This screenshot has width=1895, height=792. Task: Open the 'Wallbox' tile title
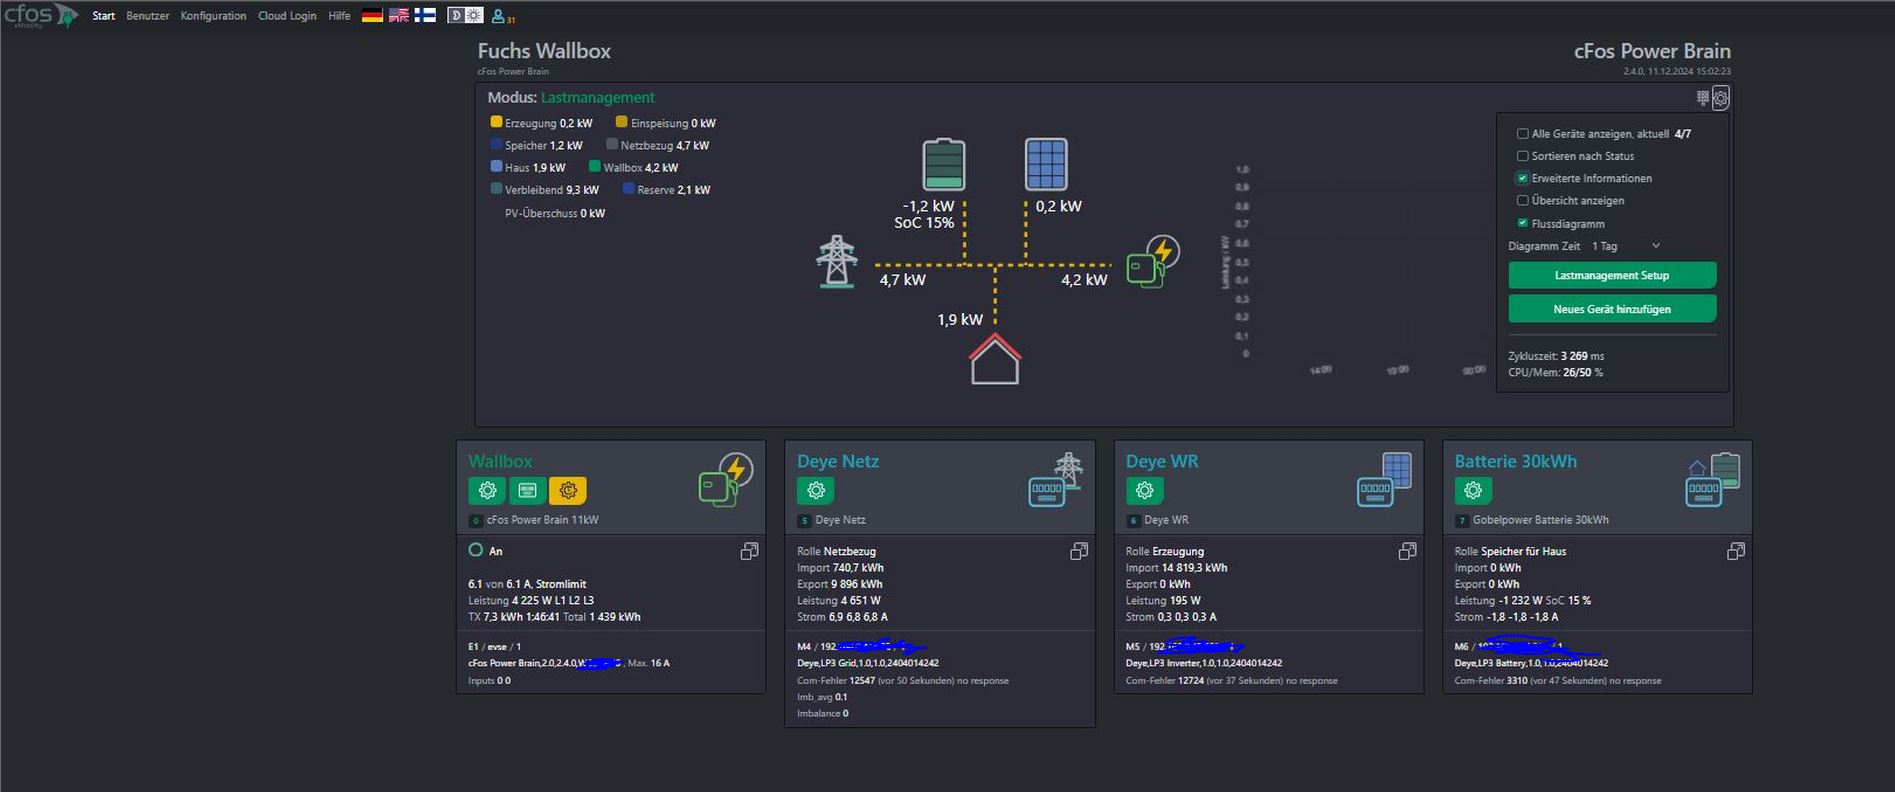point(500,461)
